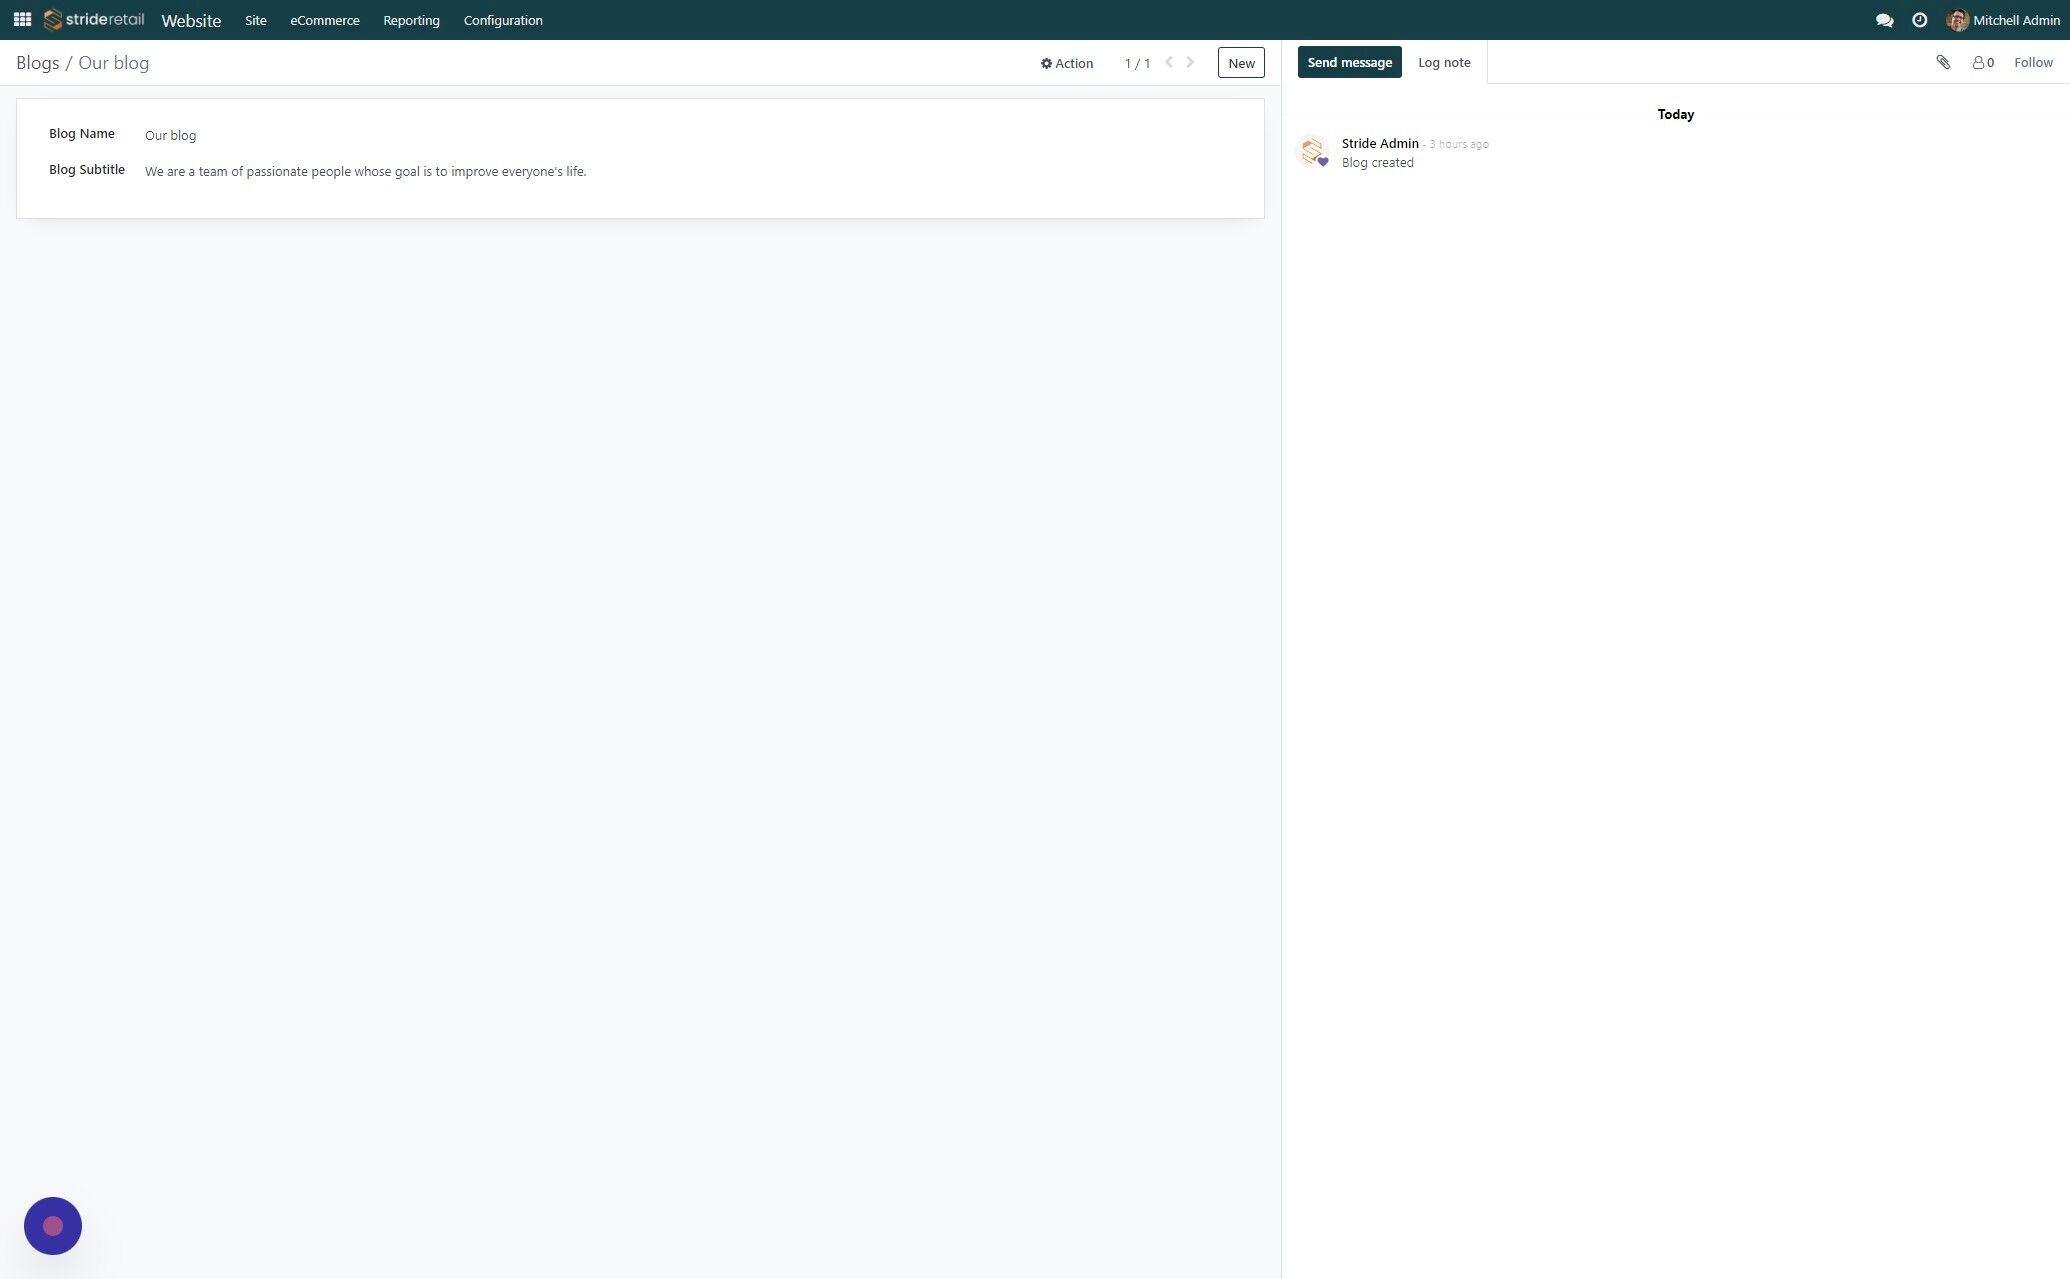Open the Website app menu

pos(191,20)
